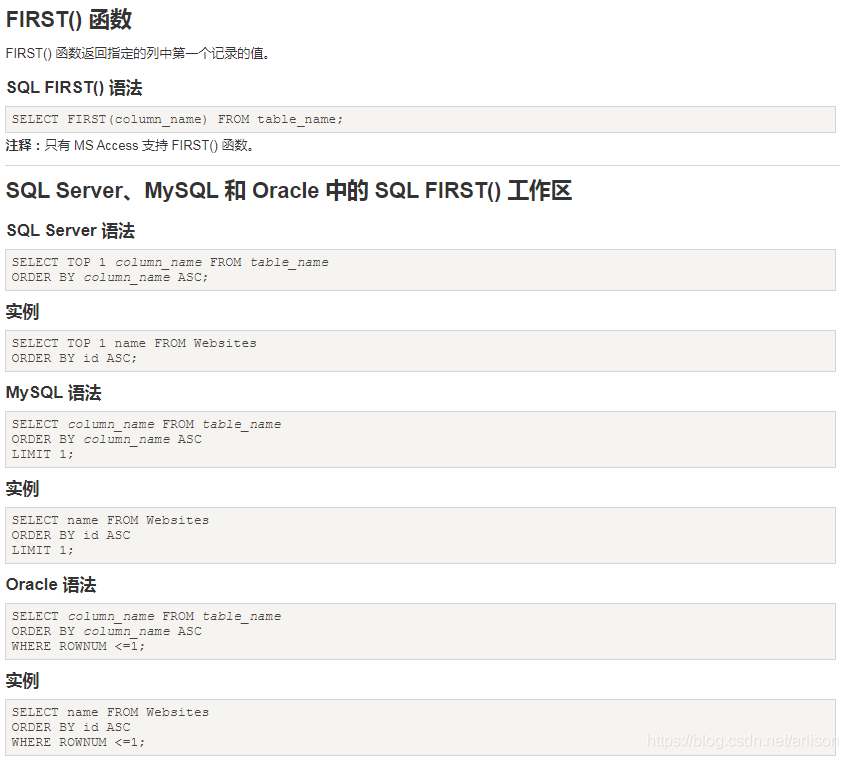Click the 'FIRST() 函数' main heading

(x=69, y=19)
